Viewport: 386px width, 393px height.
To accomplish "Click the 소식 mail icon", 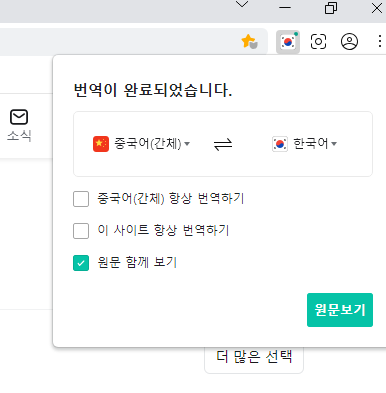I will click(19, 117).
